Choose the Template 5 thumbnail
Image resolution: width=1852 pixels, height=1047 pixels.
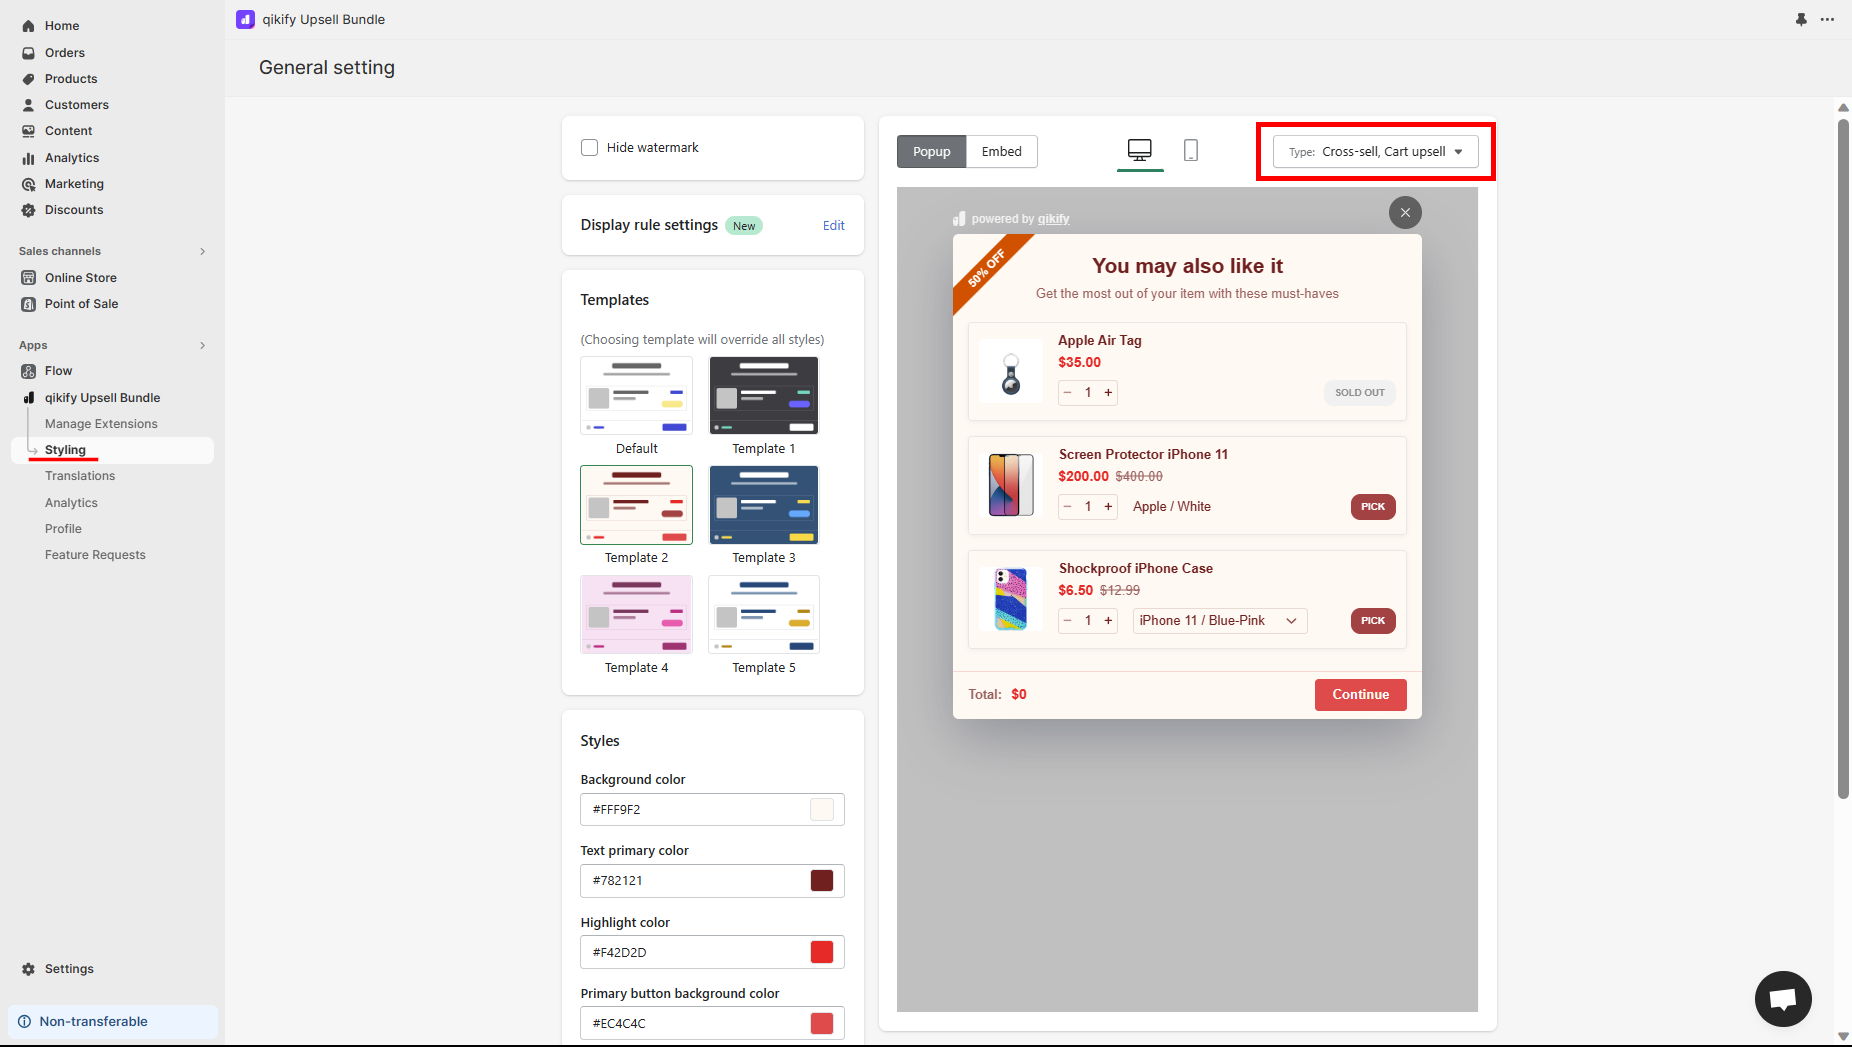(x=764, y=614)
